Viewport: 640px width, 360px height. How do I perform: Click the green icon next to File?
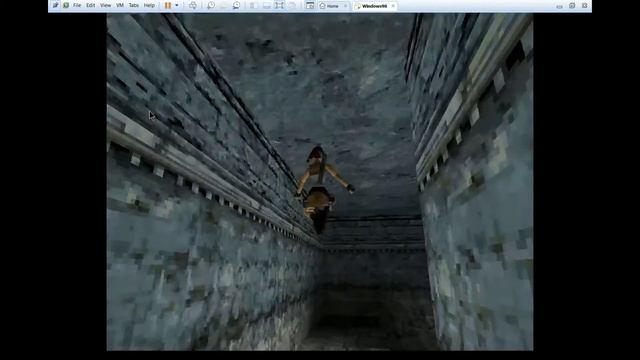pos(66,5)
